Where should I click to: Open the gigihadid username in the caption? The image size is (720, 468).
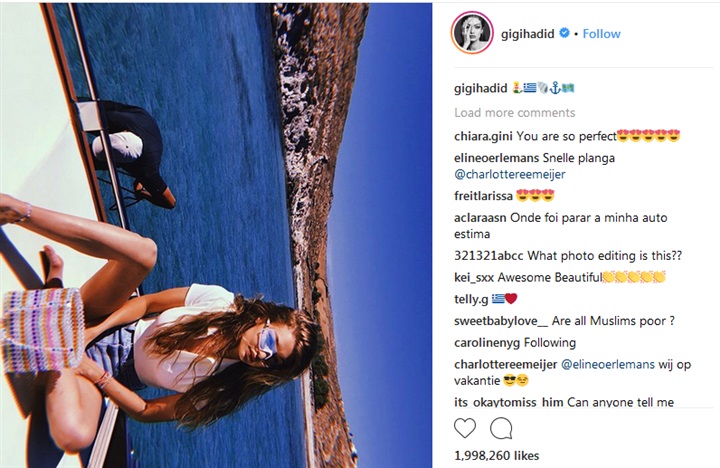coord(480,88)
